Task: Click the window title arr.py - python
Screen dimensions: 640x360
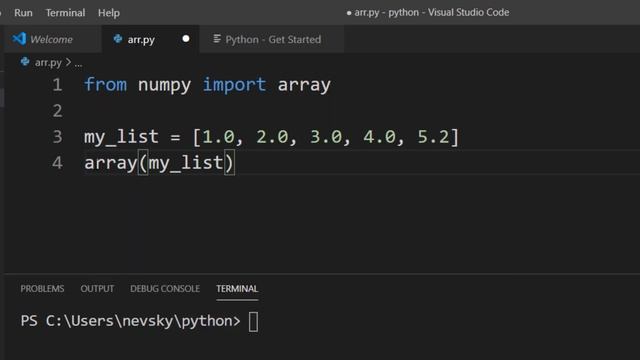Action: coord(386,13)
